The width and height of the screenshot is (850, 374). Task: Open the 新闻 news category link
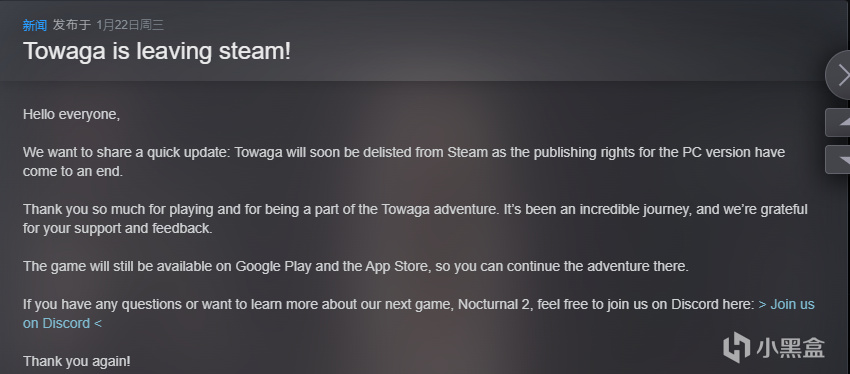[35, 25]
